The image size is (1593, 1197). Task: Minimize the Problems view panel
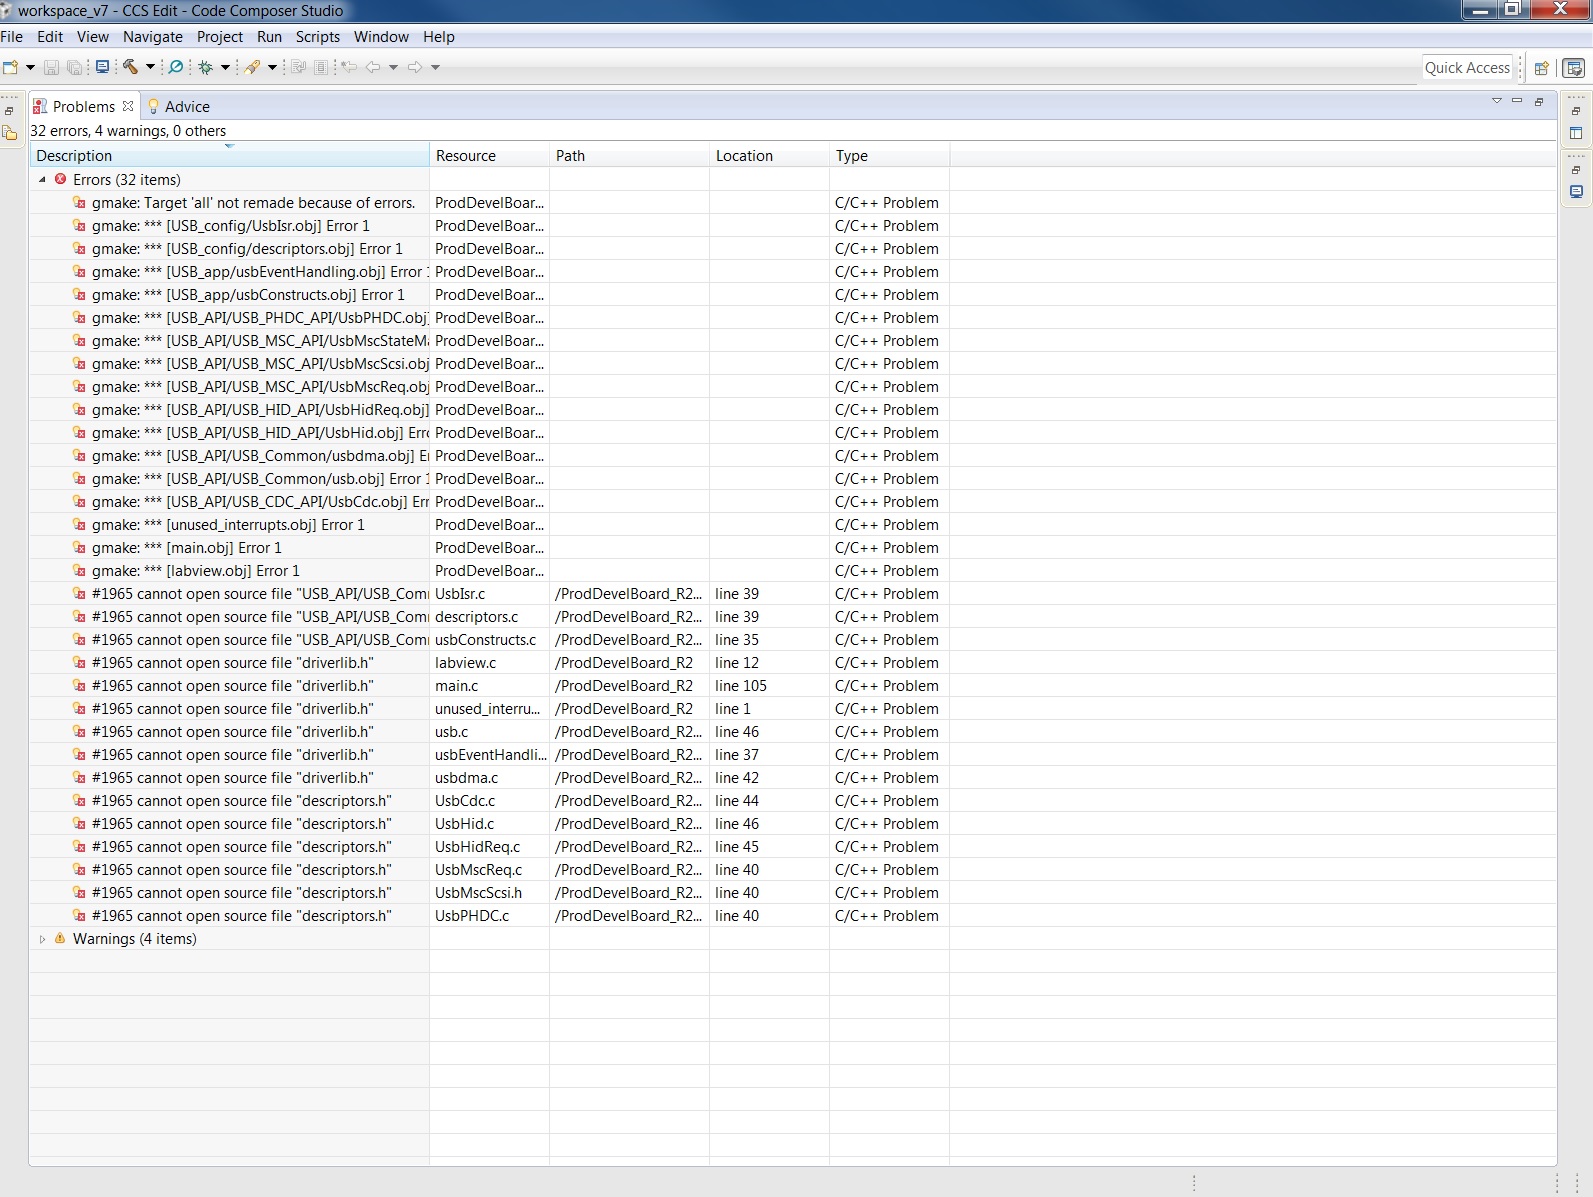[1517, 101]
